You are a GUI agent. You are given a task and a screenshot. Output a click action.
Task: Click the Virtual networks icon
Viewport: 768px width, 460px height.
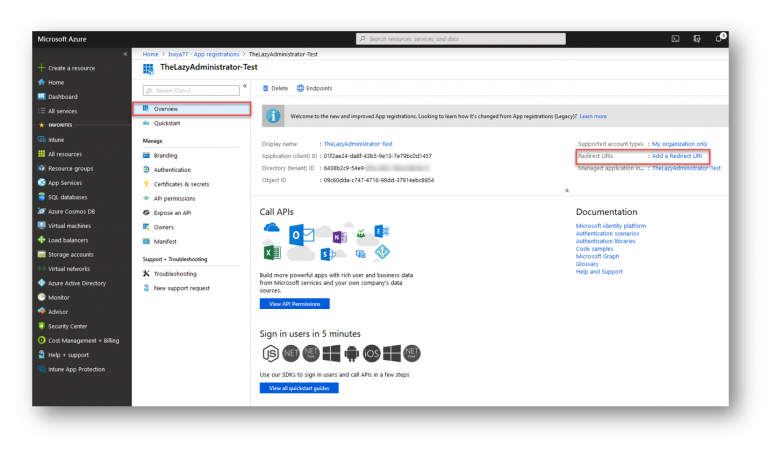(42, 268)
